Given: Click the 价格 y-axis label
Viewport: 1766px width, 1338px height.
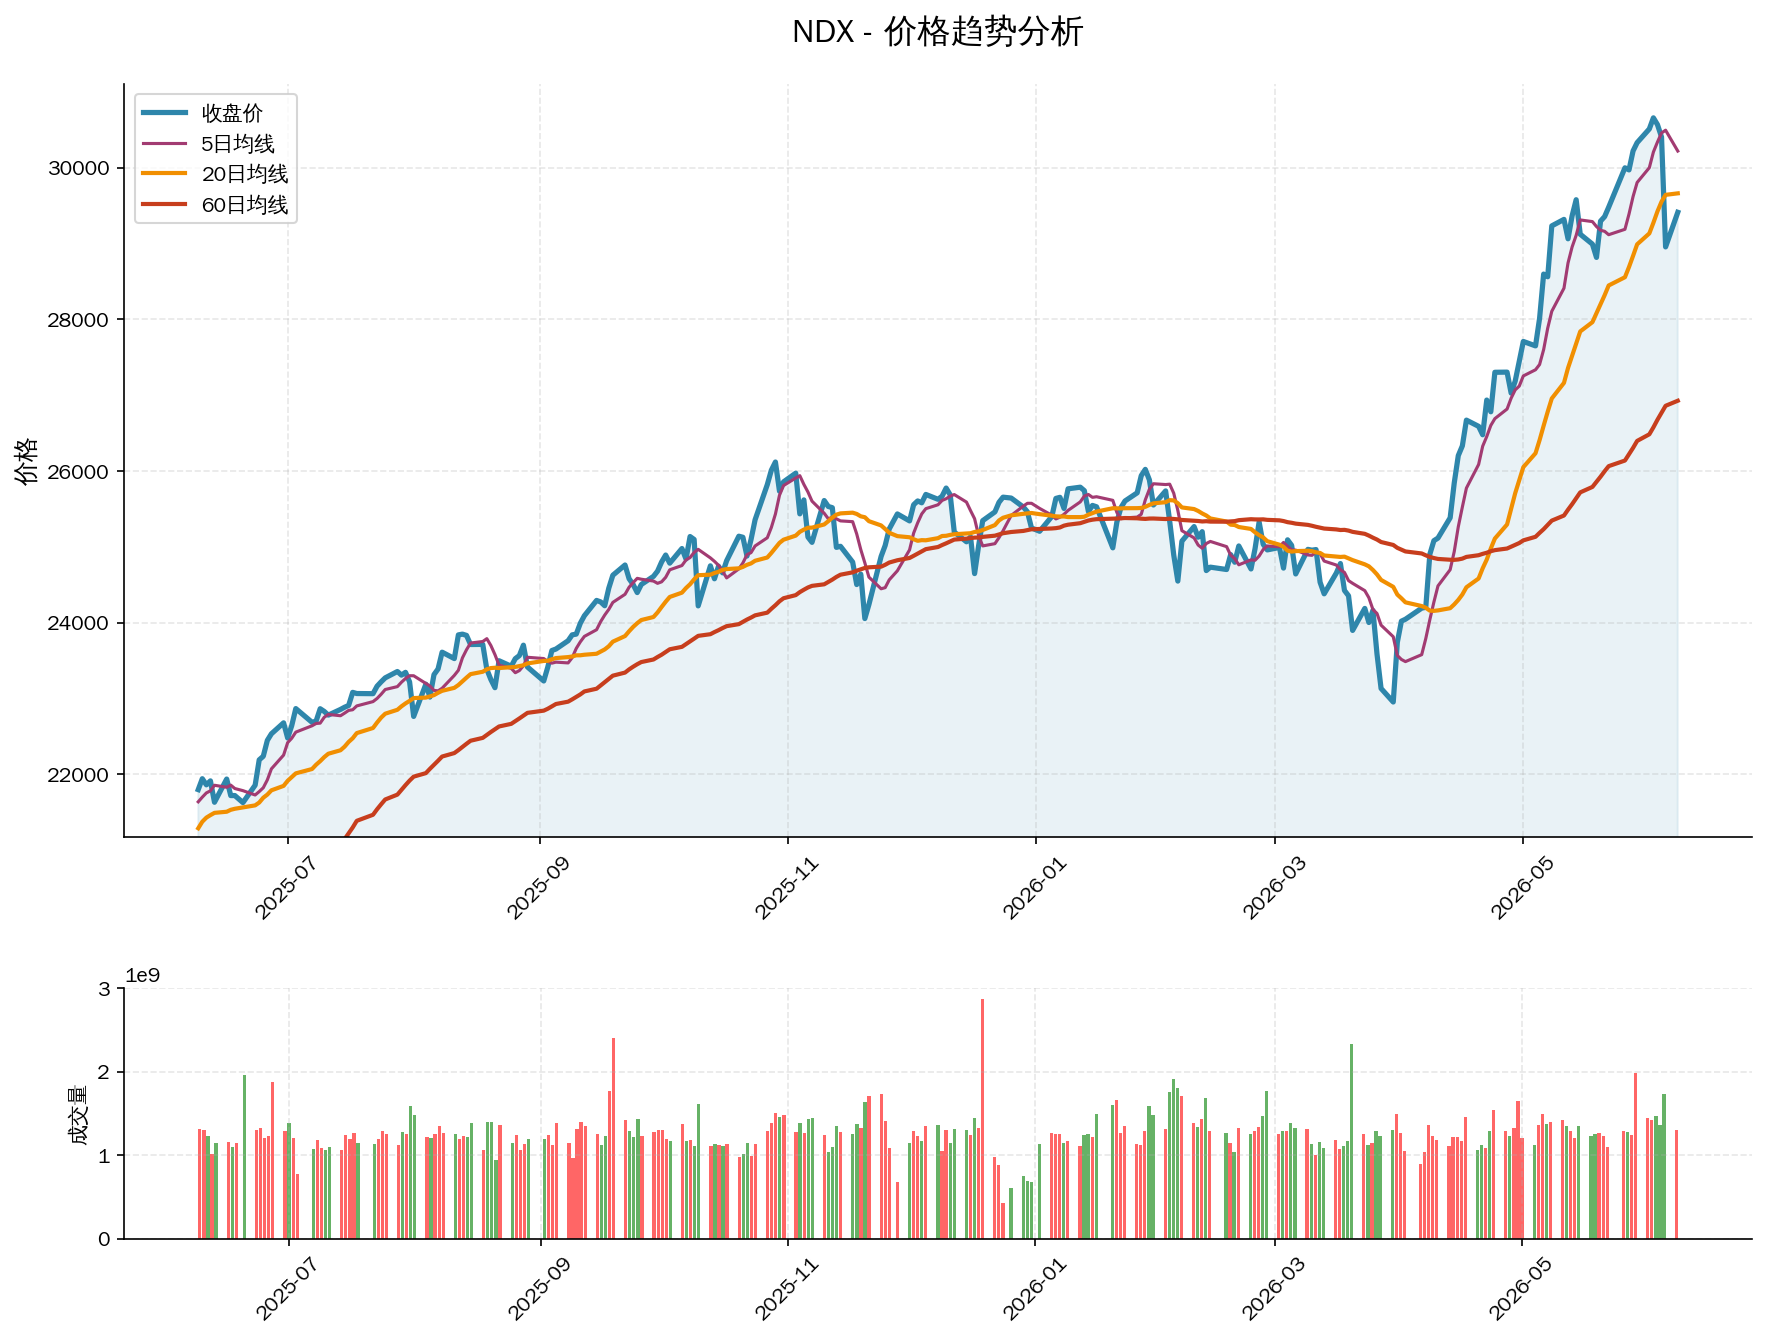Looking at the screenshot, I should click(27, 461).
